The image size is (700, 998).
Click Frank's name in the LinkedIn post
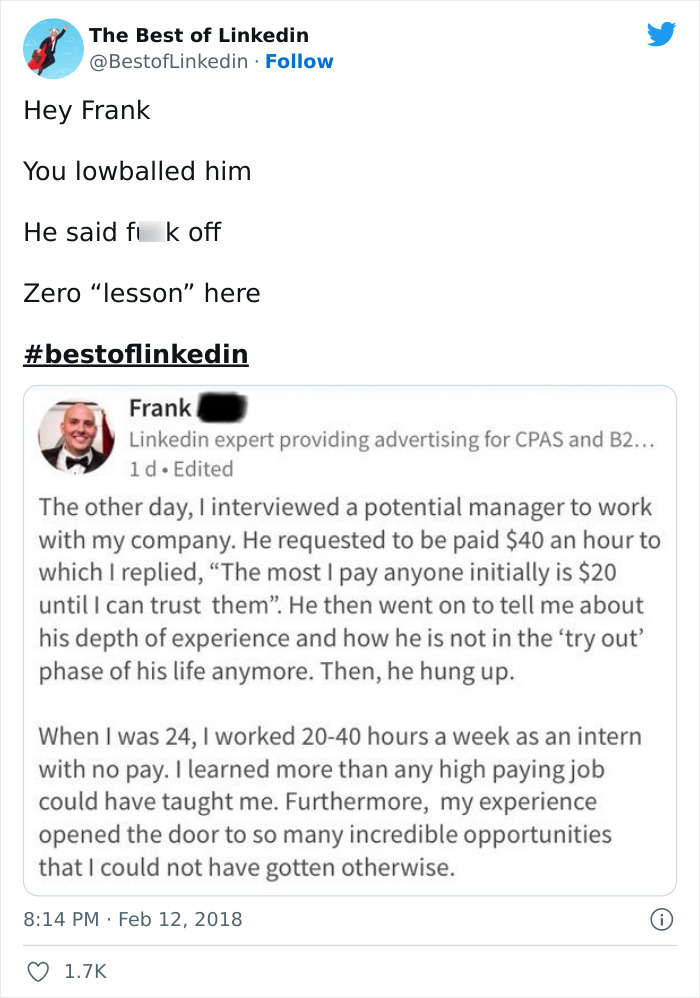coord(160,408)
